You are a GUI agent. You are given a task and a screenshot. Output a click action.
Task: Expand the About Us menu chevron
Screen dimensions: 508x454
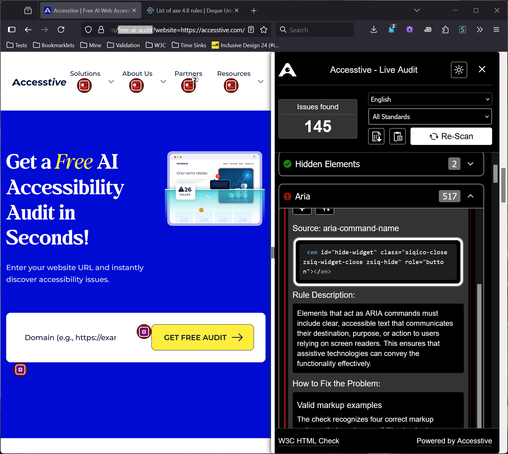163,82
